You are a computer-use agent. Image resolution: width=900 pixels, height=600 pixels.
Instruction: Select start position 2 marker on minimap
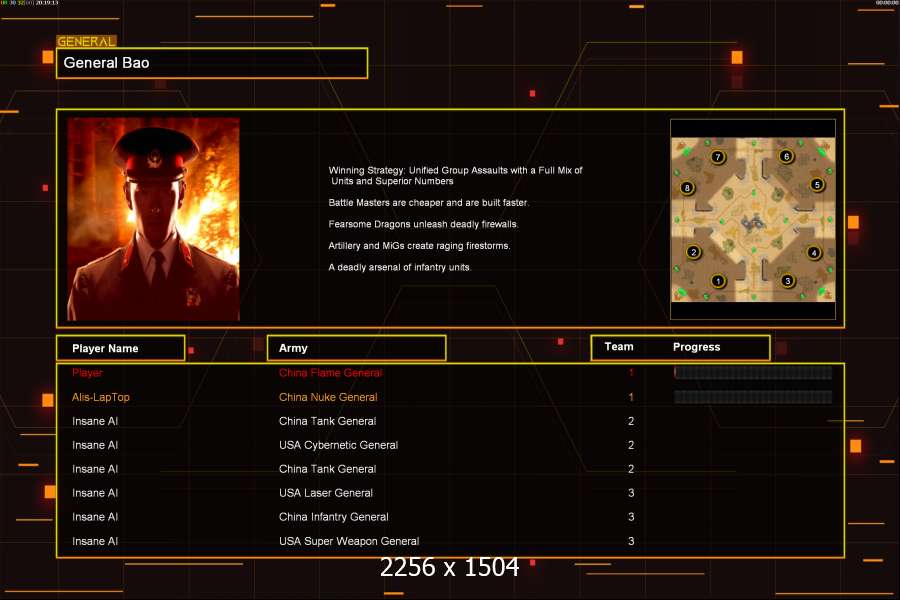pyautogui.click(x=692, y=252)
